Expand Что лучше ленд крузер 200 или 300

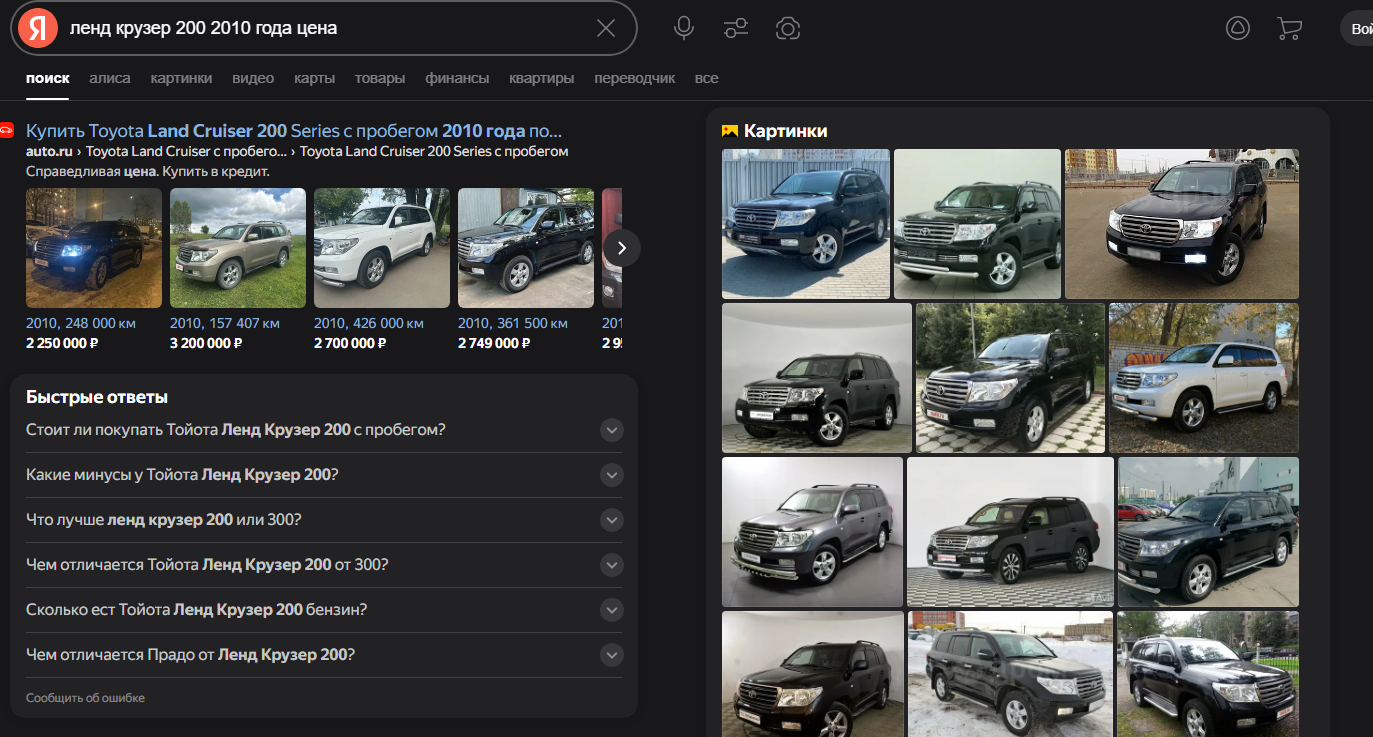tap(324, 520)
